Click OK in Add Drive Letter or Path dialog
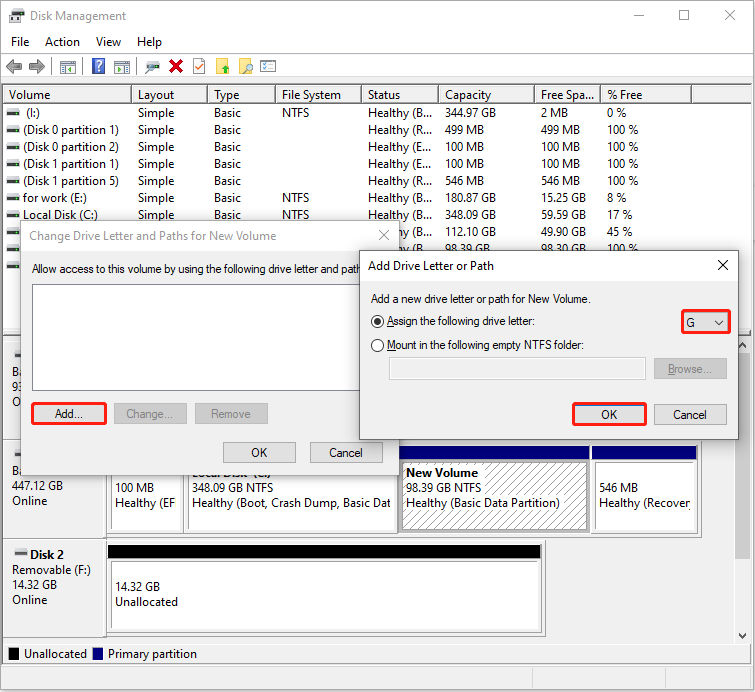Viewport: 755px width, 692px height. coord(609,415)
